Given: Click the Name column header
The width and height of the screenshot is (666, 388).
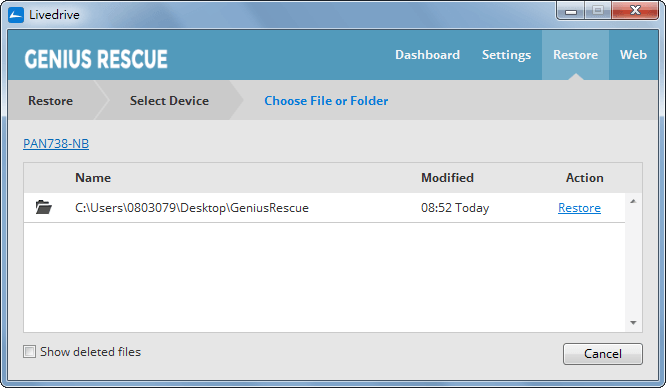Looking at the screenshot, I should pyautogui.click(x=93, y=178).
